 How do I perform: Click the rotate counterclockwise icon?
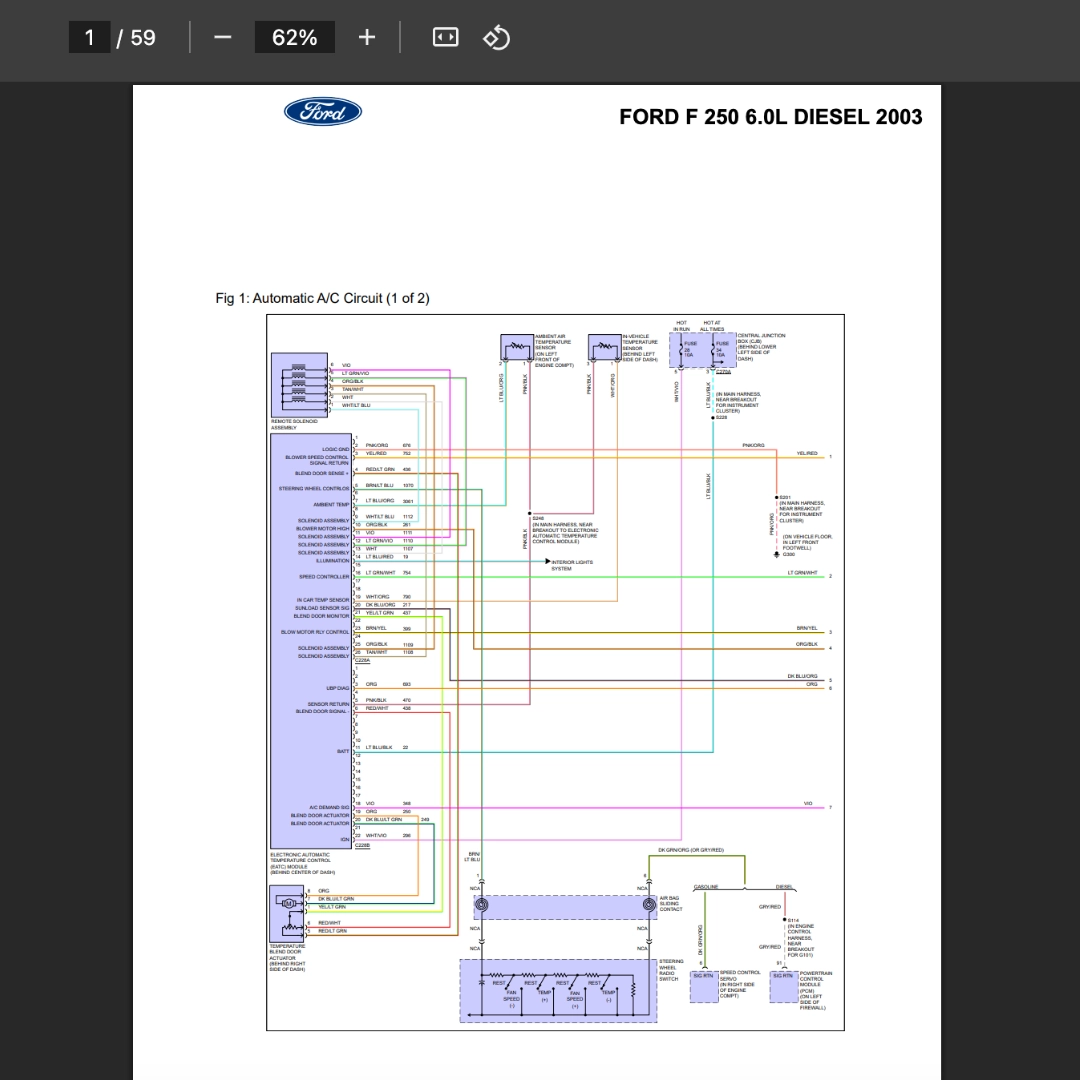(497, 37)
